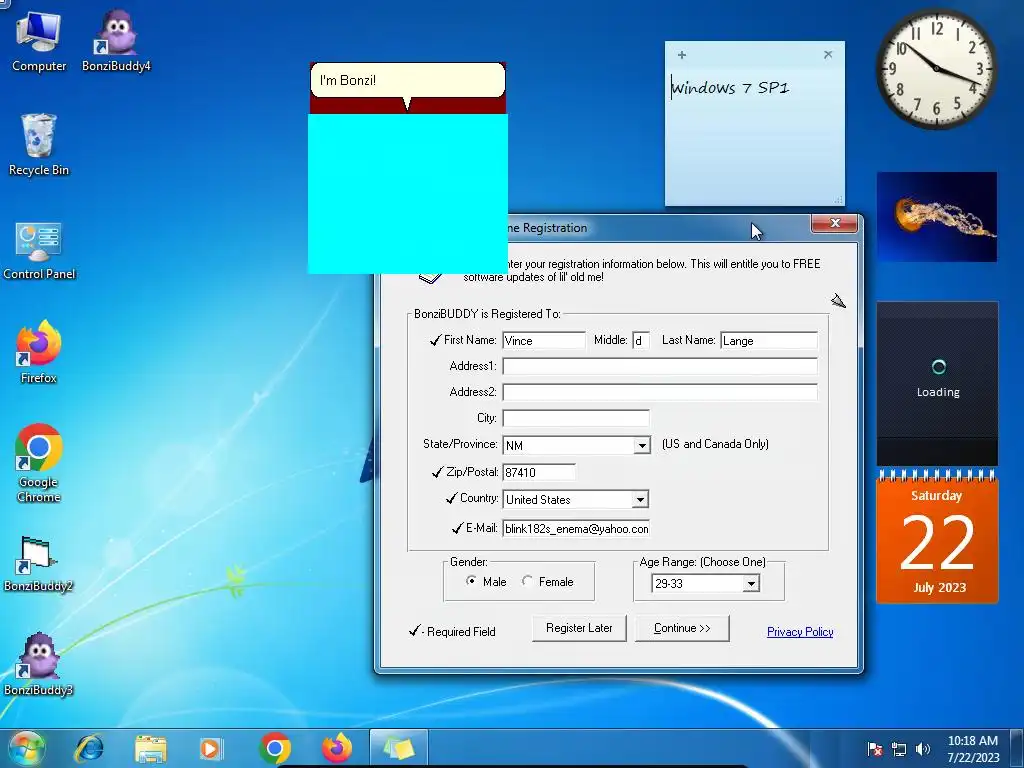The image size is (1024, 768).
Task: Expand the Age Range dropdown
Action: (751, 583)
